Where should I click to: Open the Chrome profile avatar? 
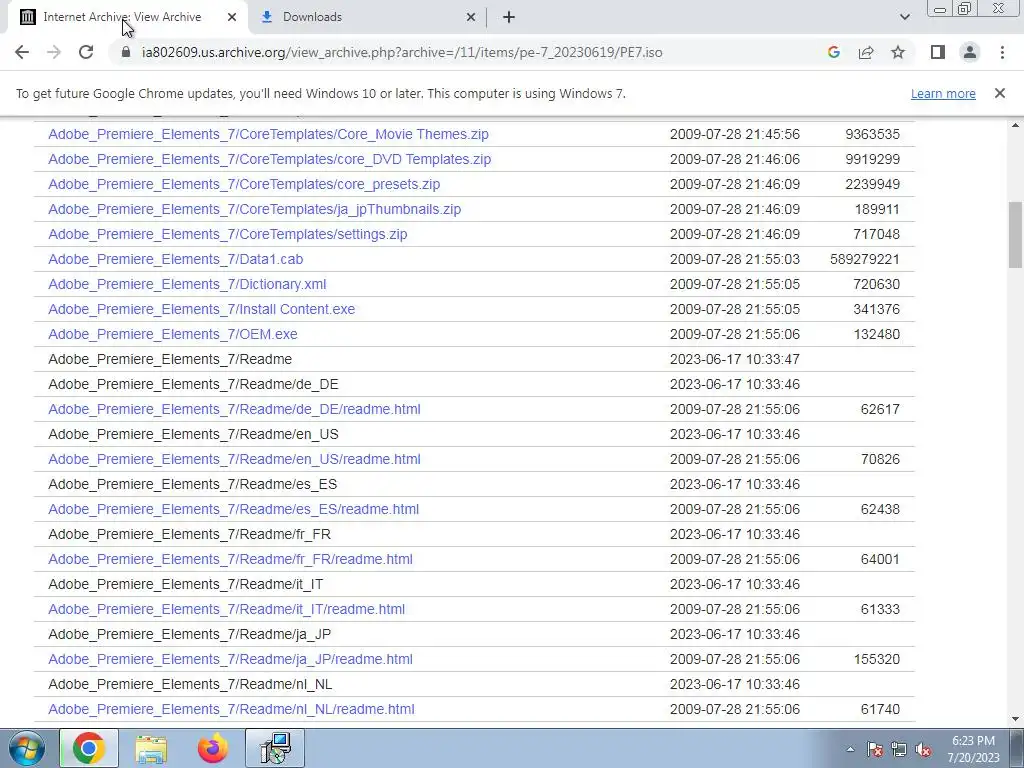pos(970,52)
